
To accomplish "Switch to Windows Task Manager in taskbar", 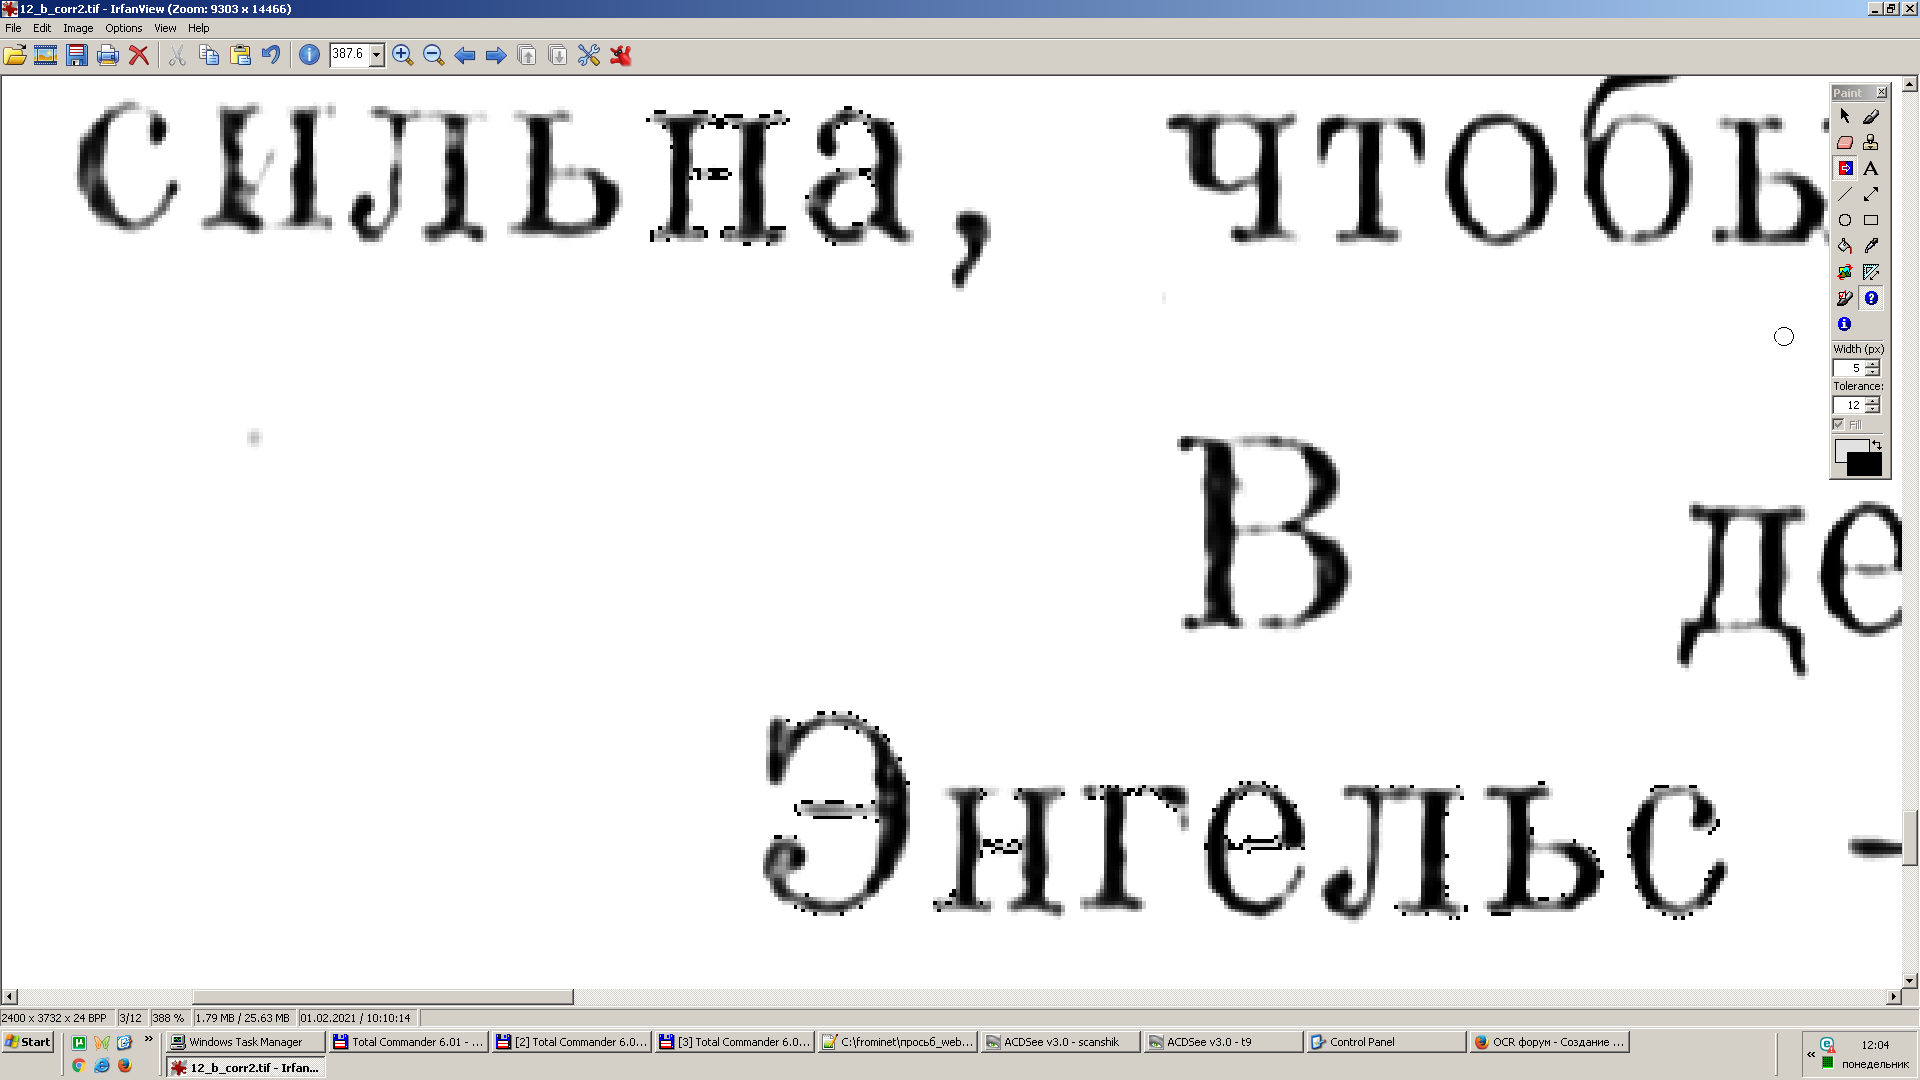I will [246, 1042].
